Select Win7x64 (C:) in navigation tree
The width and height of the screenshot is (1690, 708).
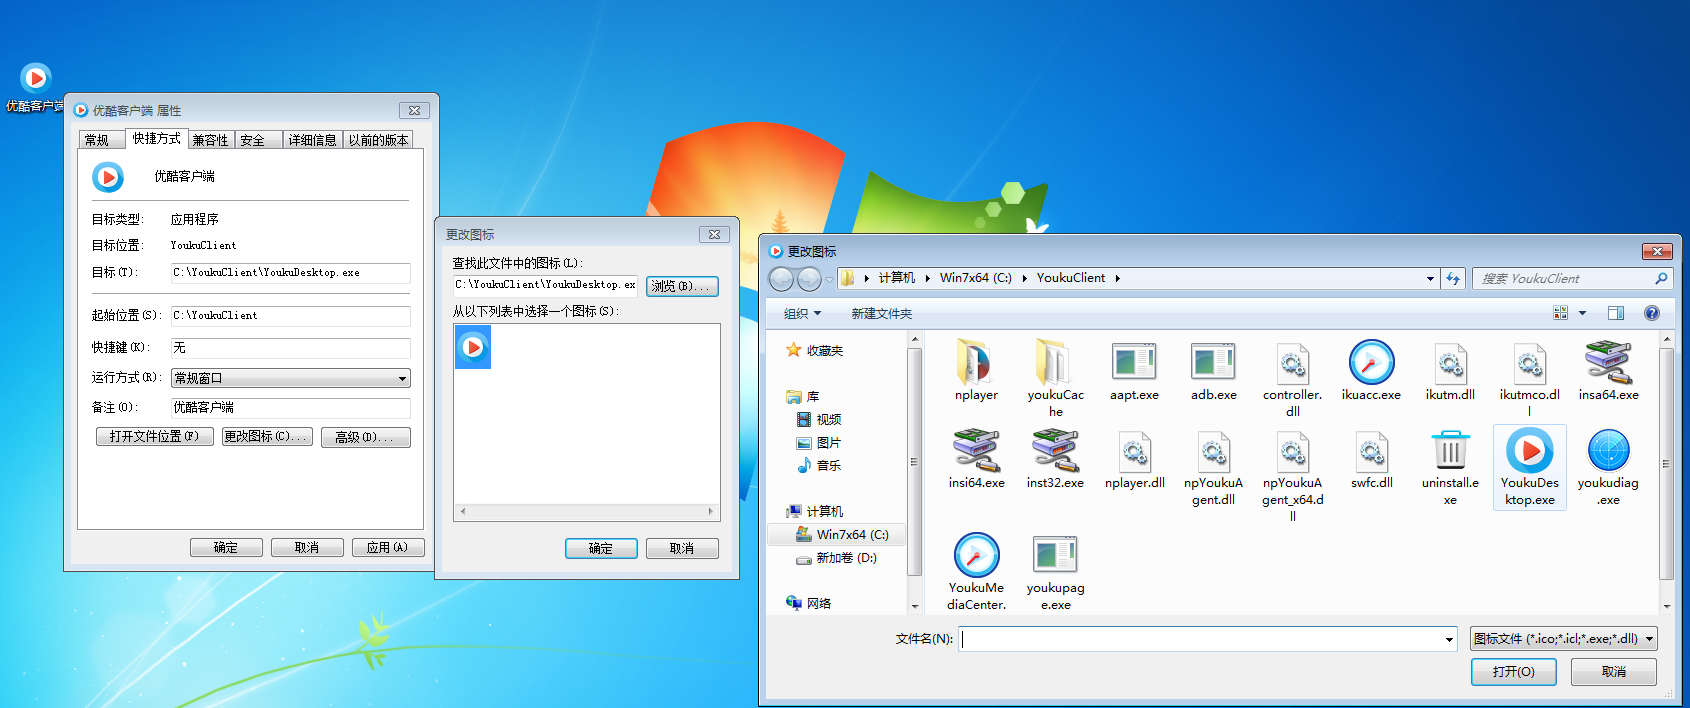(852, 535)
